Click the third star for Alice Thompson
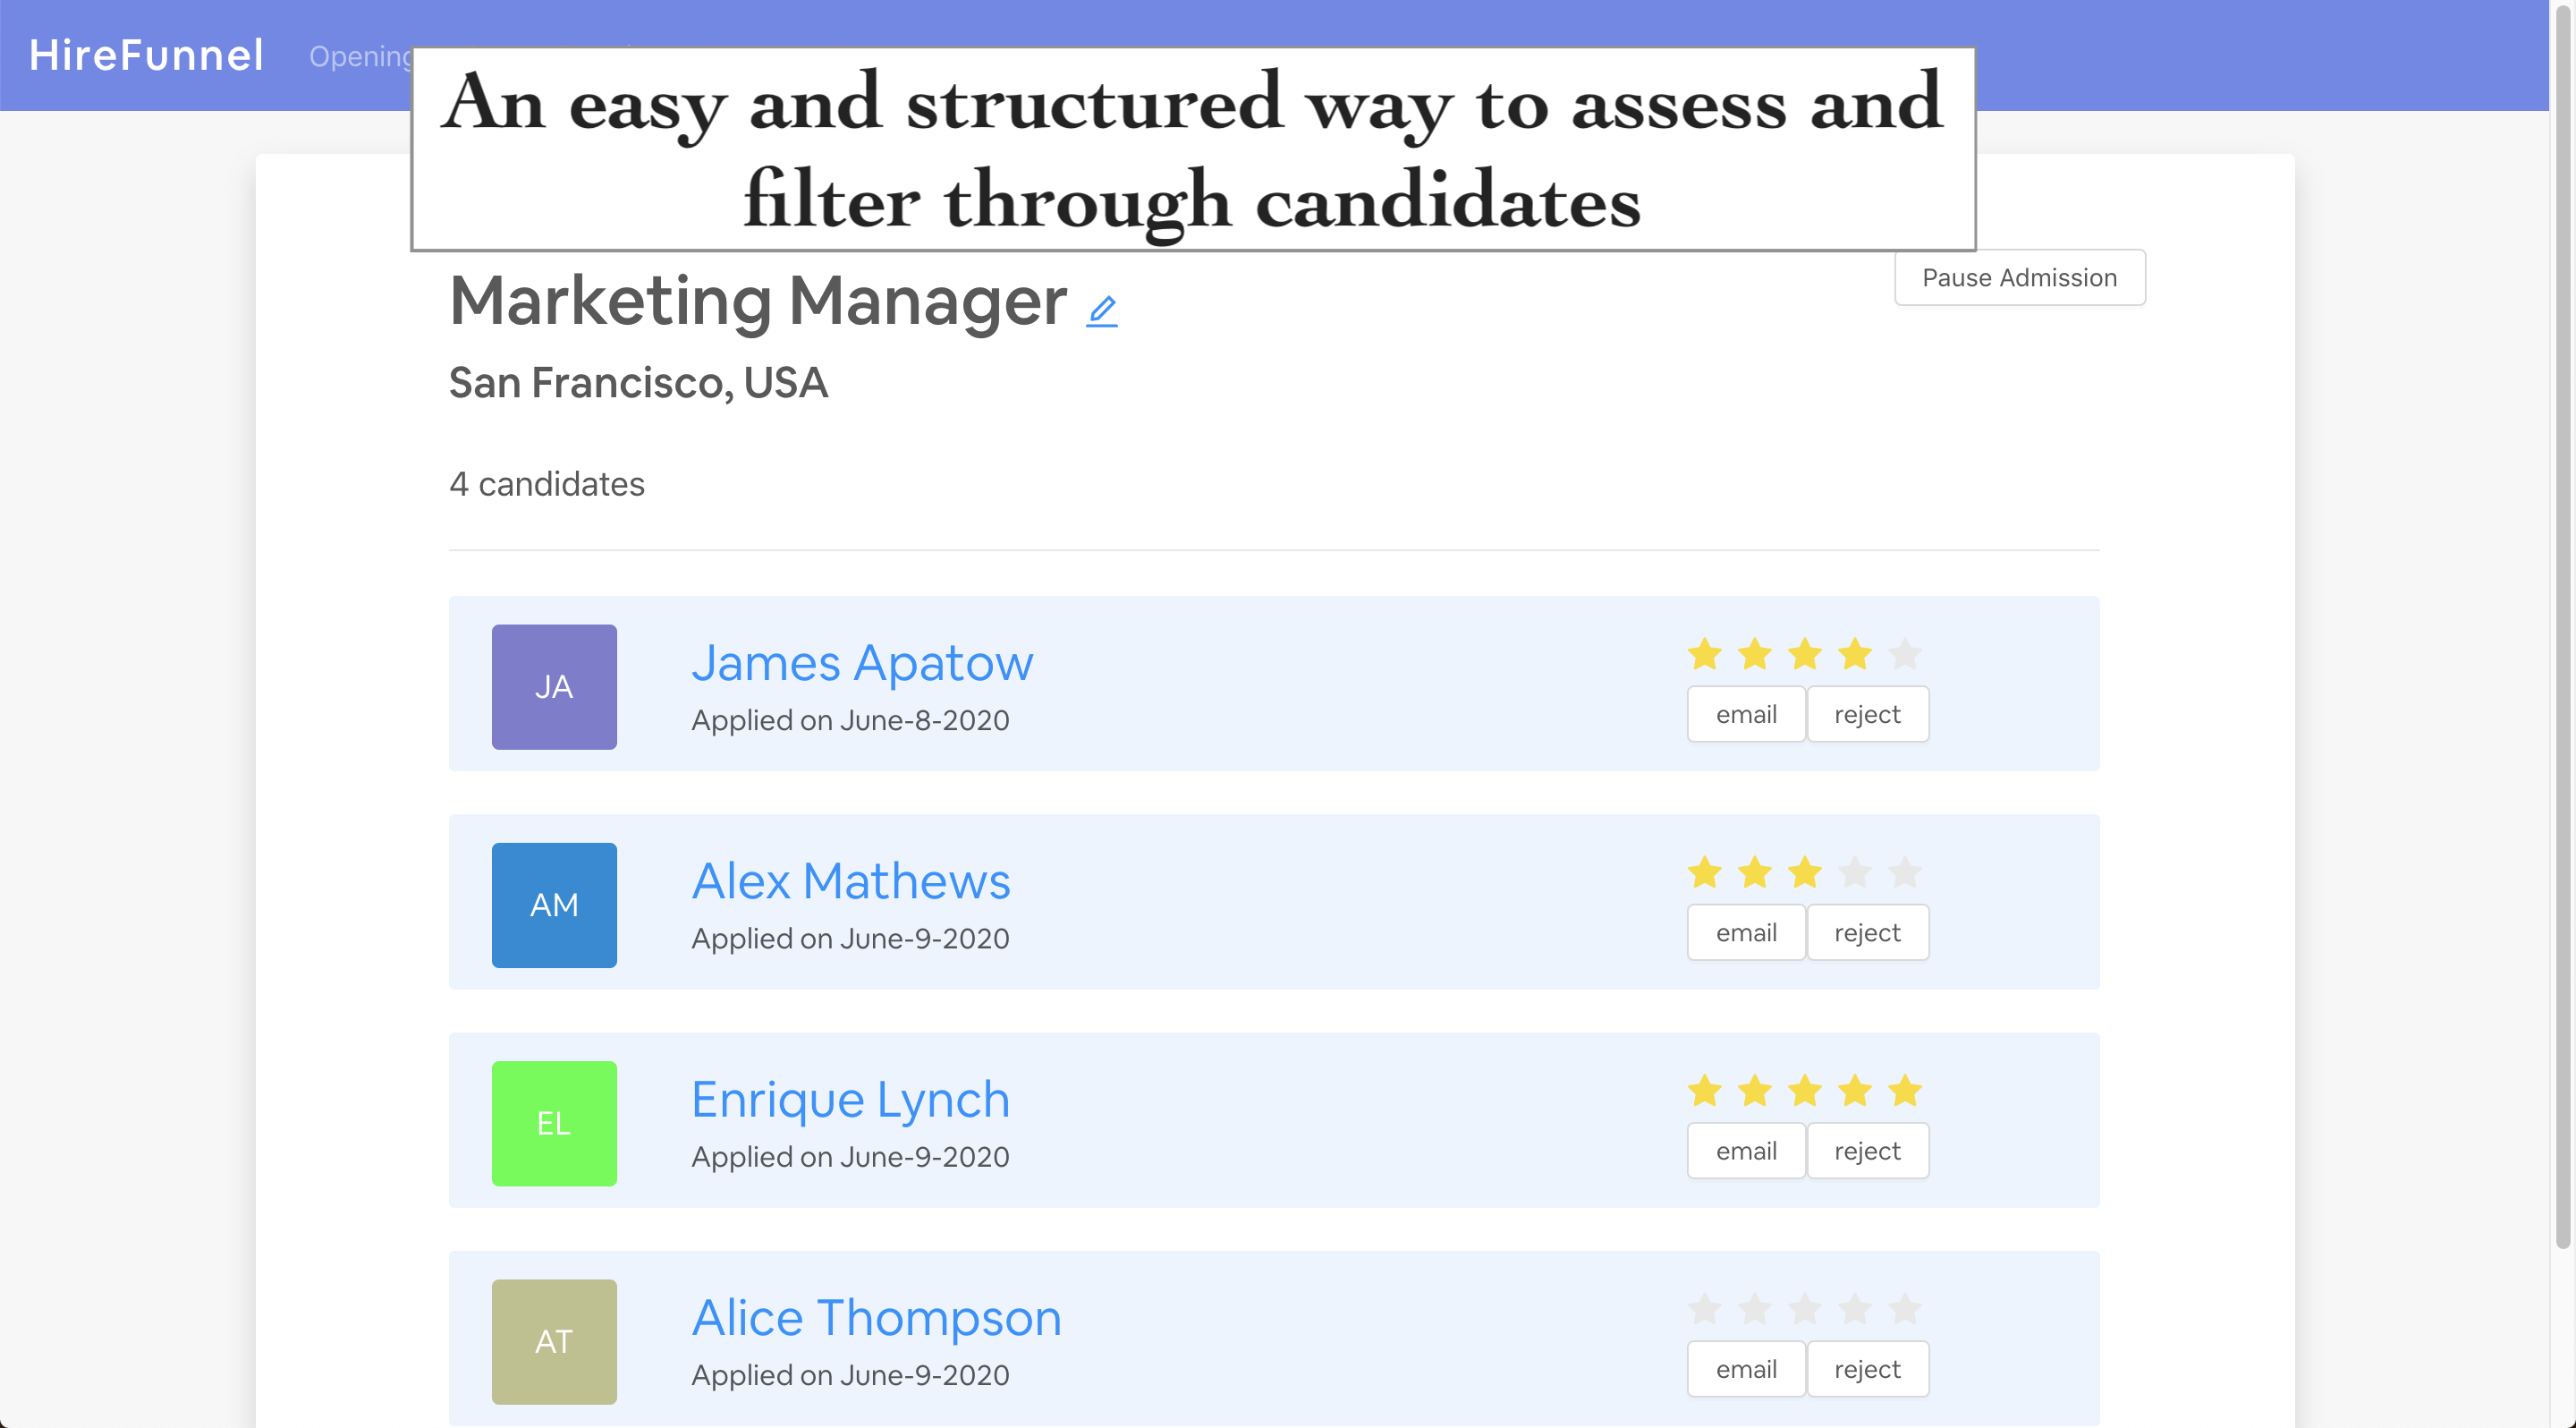This screenshot has height=1428, width=2576. (1804, 1309)
